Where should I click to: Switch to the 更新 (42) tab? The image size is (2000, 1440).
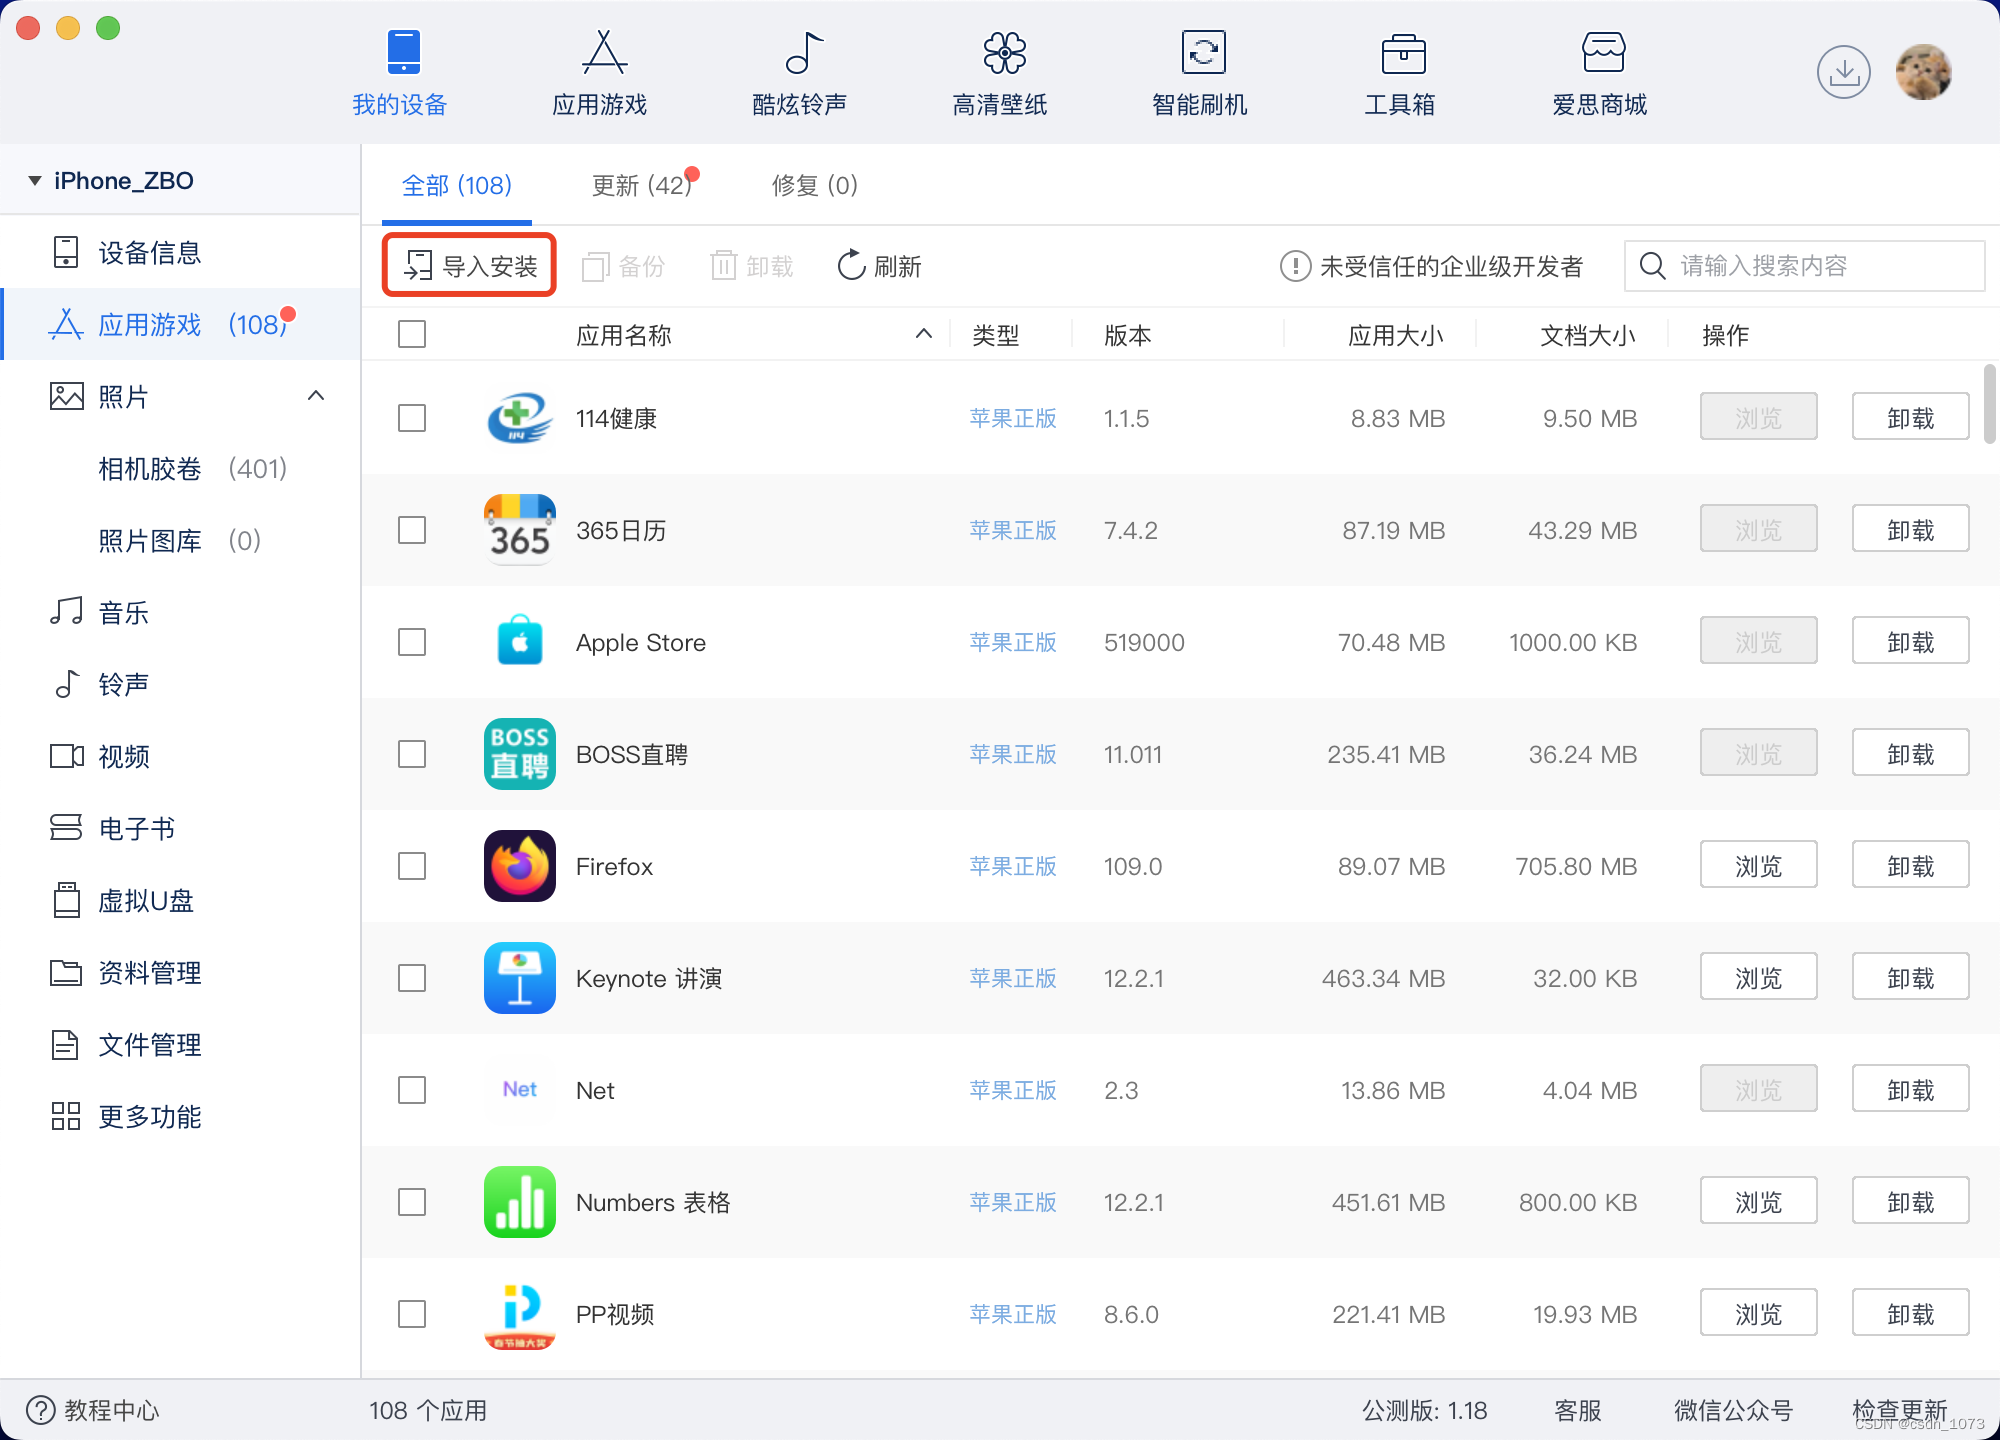(x=642, y=185)
